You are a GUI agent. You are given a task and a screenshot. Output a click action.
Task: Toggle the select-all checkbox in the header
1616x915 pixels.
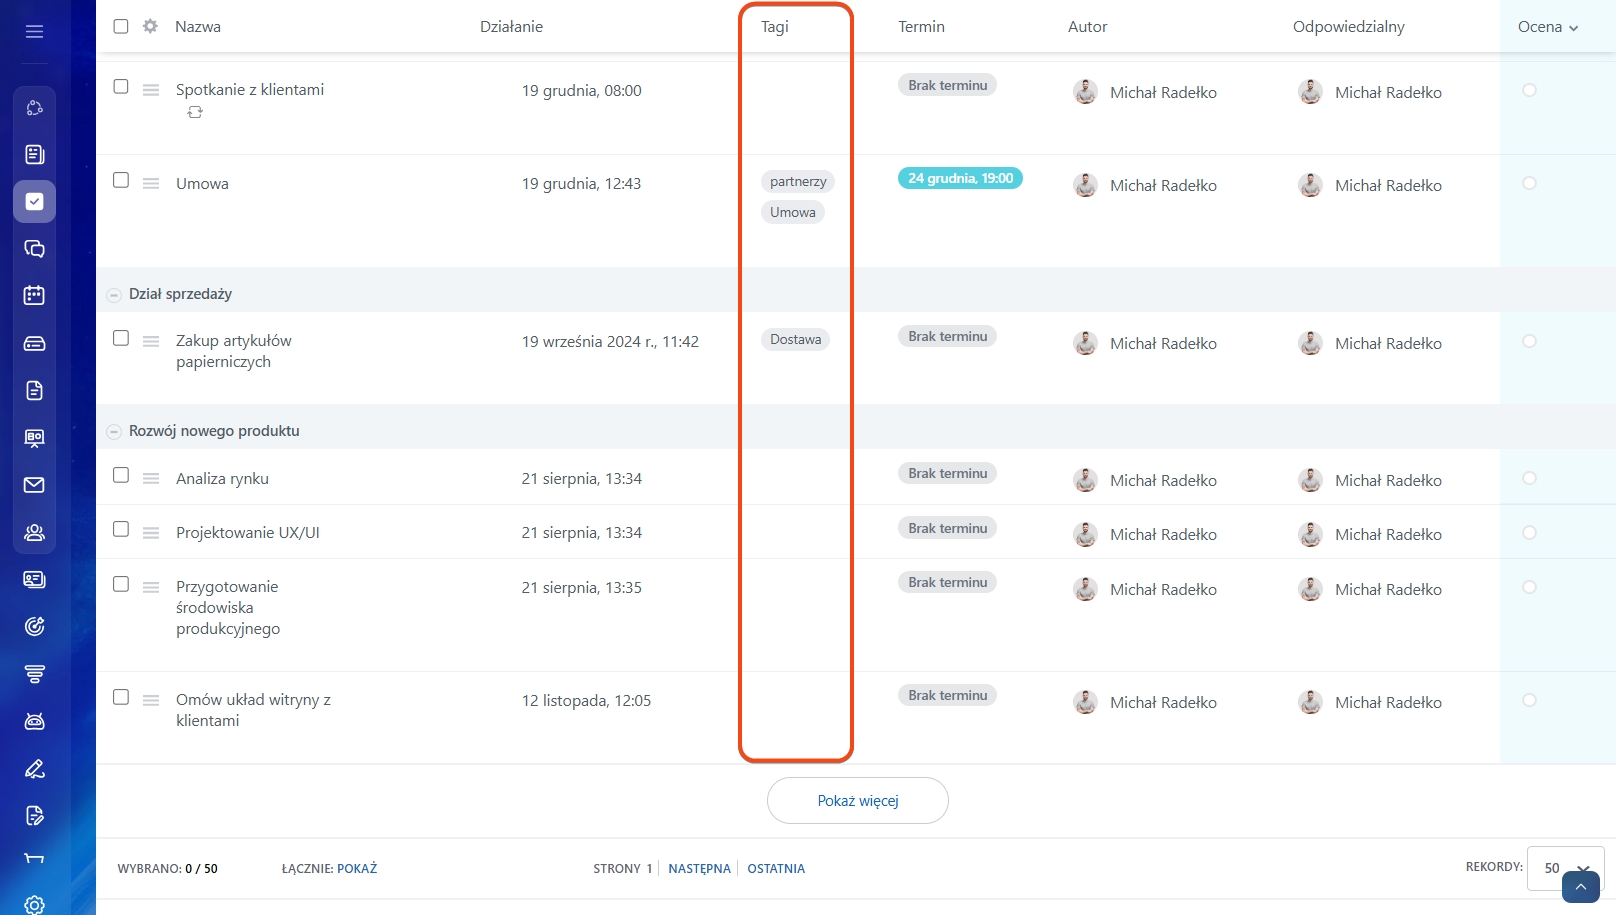click(121, 27)
